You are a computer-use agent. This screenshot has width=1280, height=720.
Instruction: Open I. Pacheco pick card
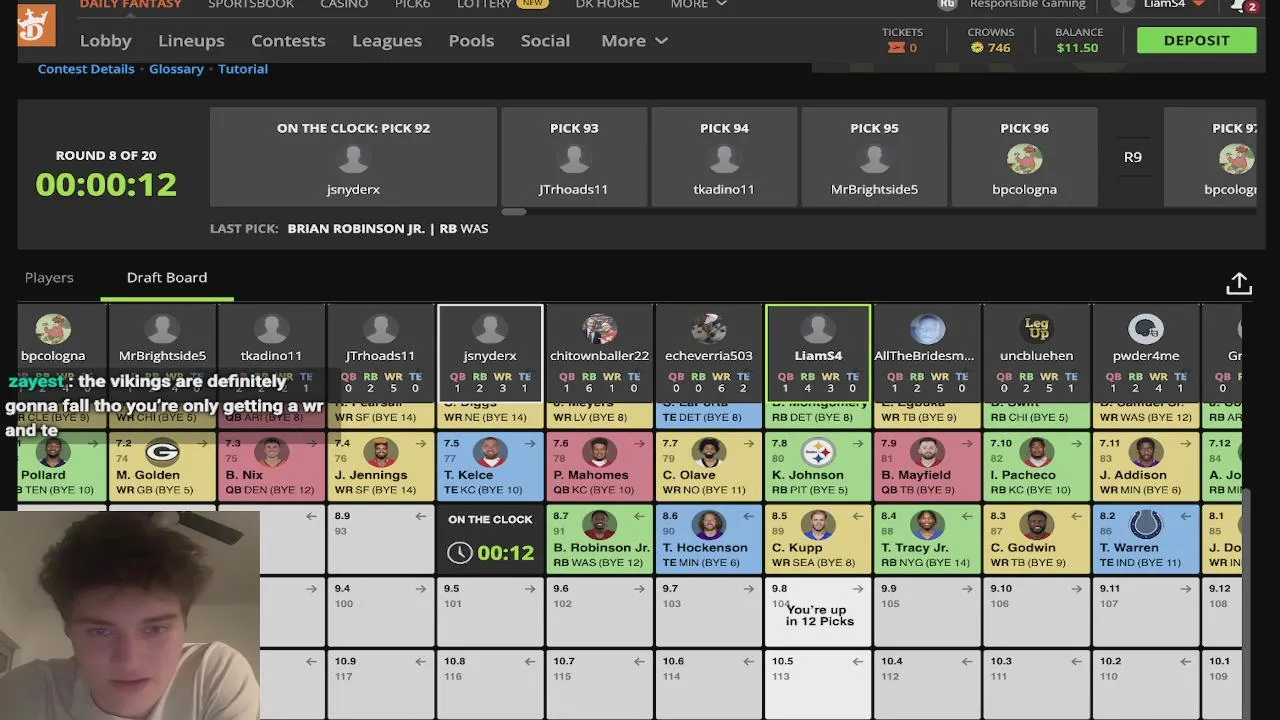(x=1036, y=466)
